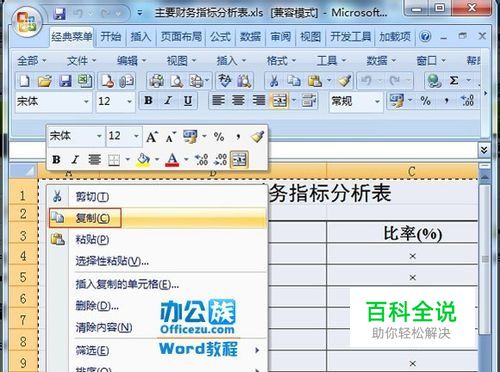The image size is (500, 372).
Task: Open the main toolbar font name dropdown
Action: click(86, 101)
